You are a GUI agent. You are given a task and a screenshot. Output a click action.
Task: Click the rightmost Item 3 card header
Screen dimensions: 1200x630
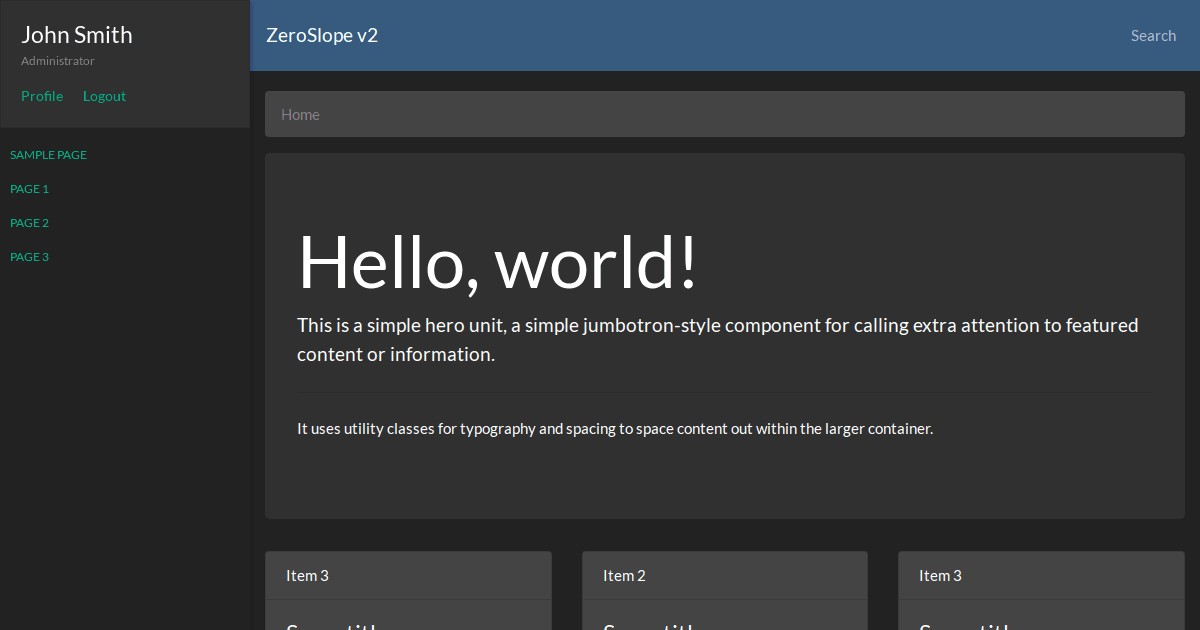(937, 576)
